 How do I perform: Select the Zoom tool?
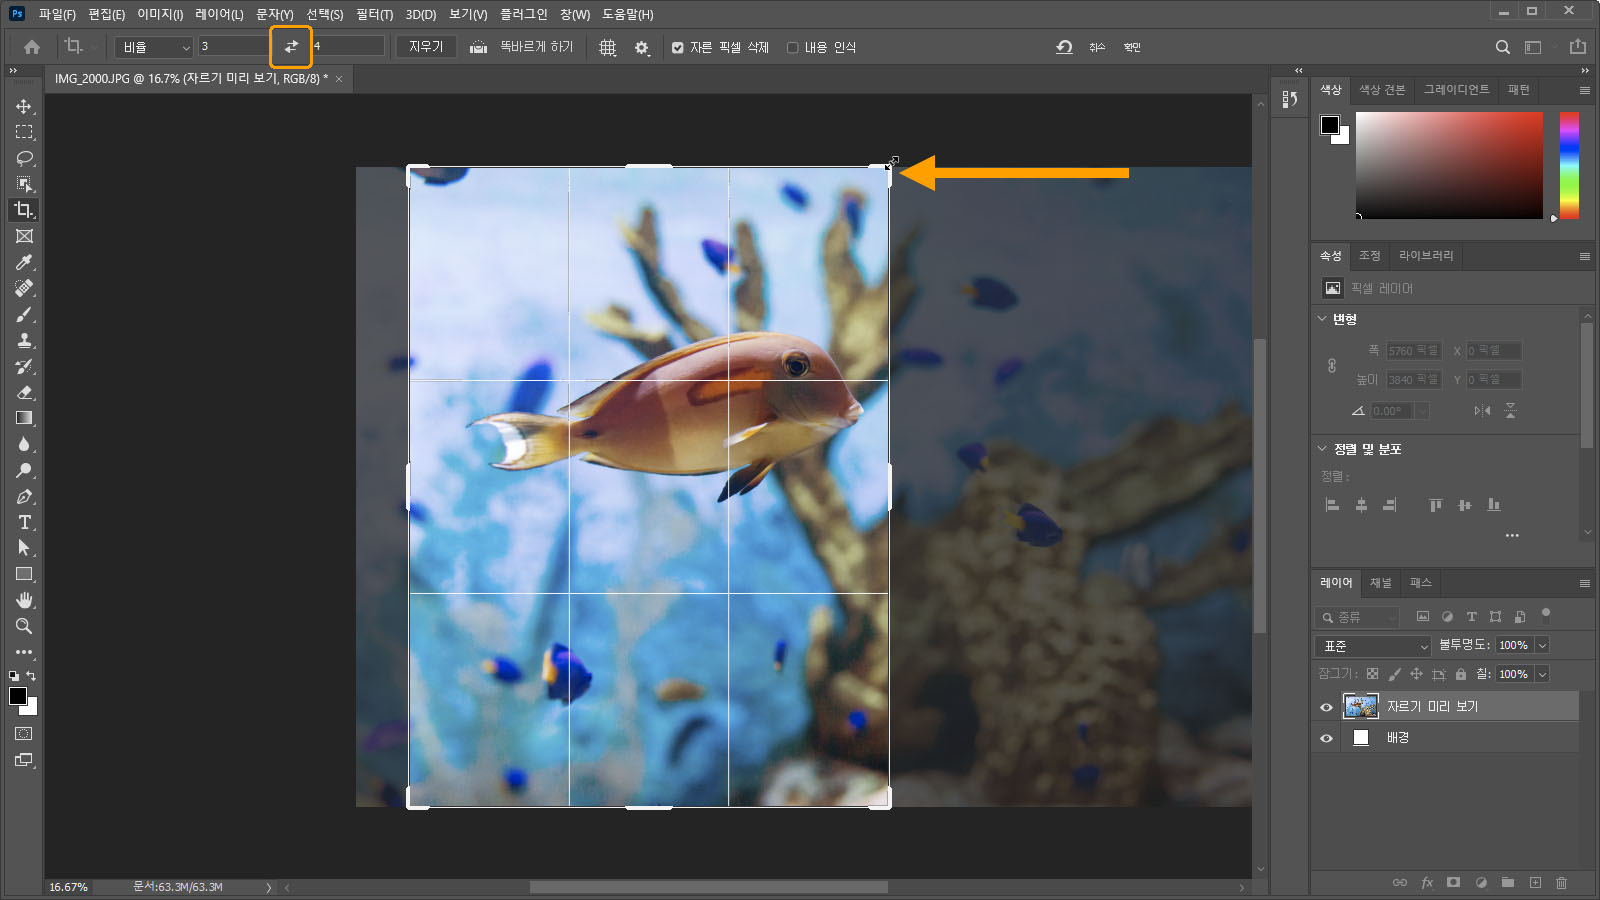(x=24, y=626)
